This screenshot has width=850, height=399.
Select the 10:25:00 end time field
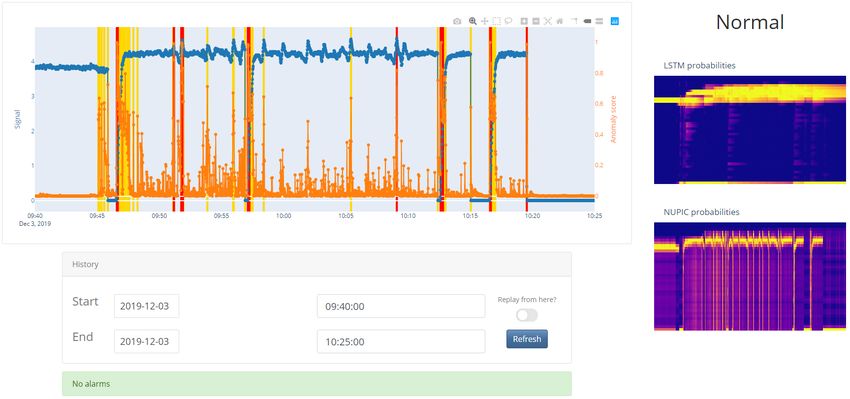tap(401, 342)
